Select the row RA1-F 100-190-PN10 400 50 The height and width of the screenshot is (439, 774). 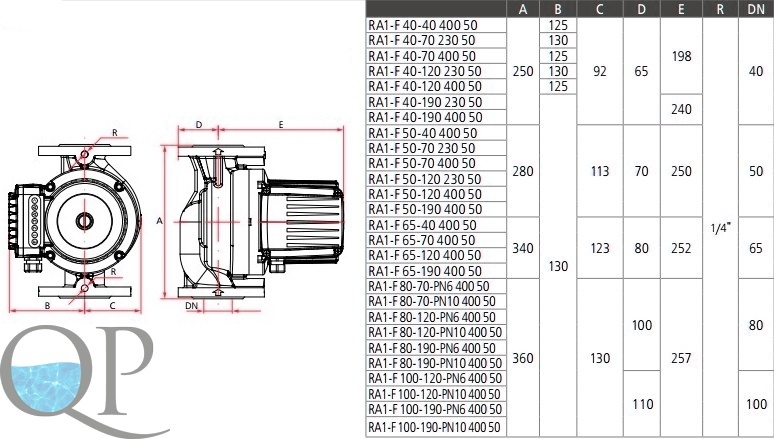[x=435, y=427]
